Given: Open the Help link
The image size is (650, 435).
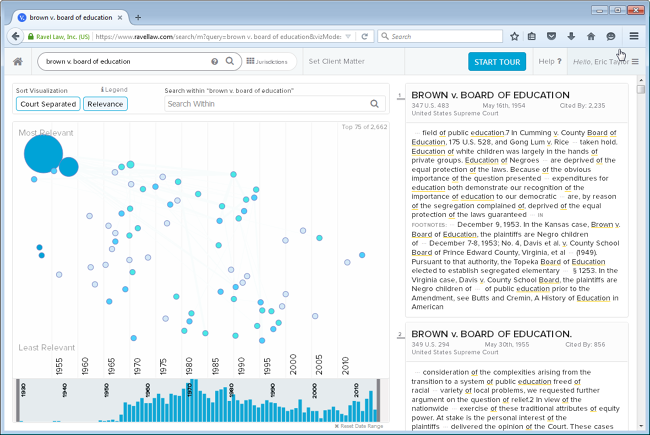Looking at the screenshot, I should 550,61.
